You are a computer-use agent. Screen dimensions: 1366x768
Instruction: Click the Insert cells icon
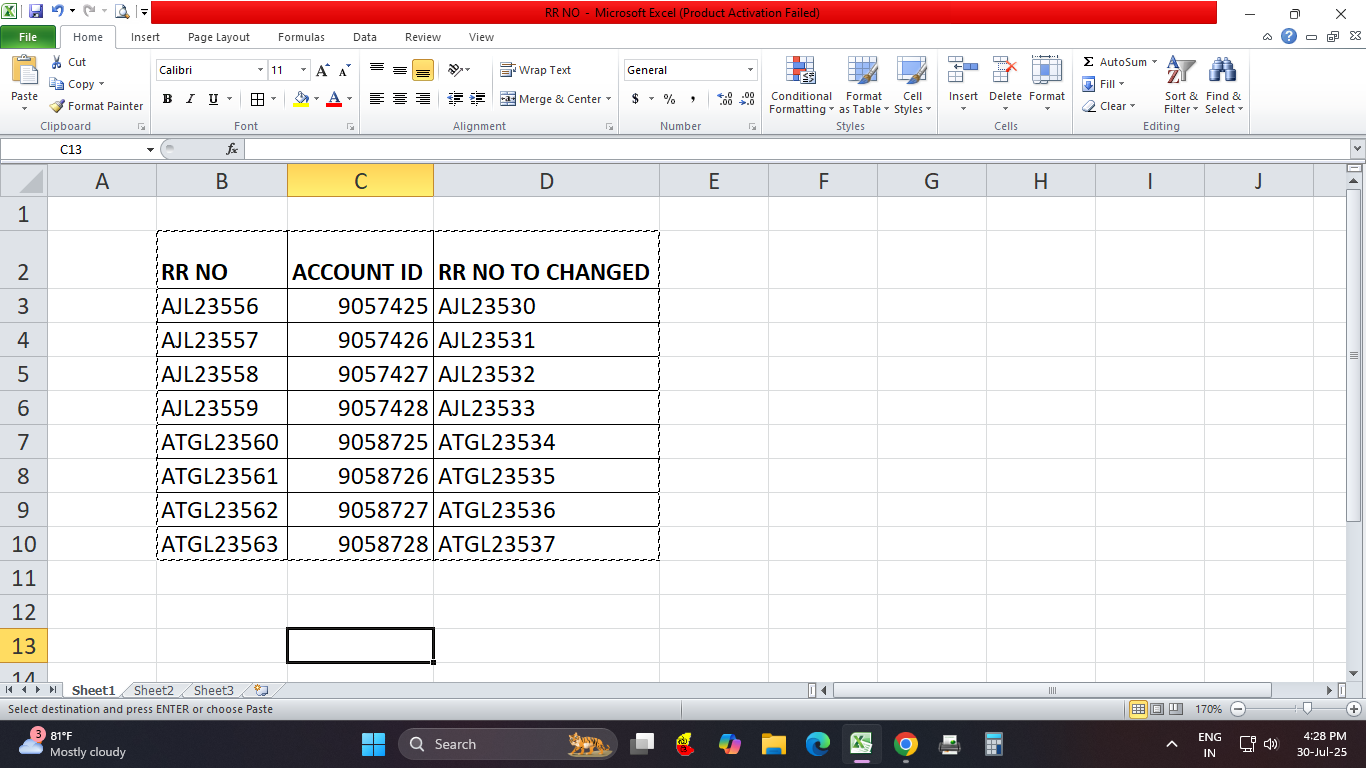pyautogui.click(x=963, y=72)
